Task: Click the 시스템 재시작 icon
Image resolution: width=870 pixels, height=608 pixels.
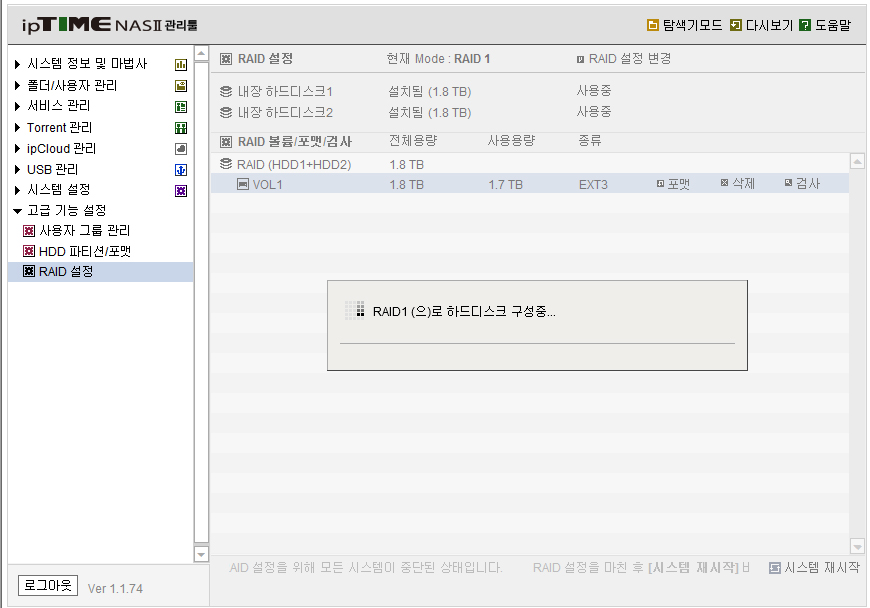Action: point(775,568)
